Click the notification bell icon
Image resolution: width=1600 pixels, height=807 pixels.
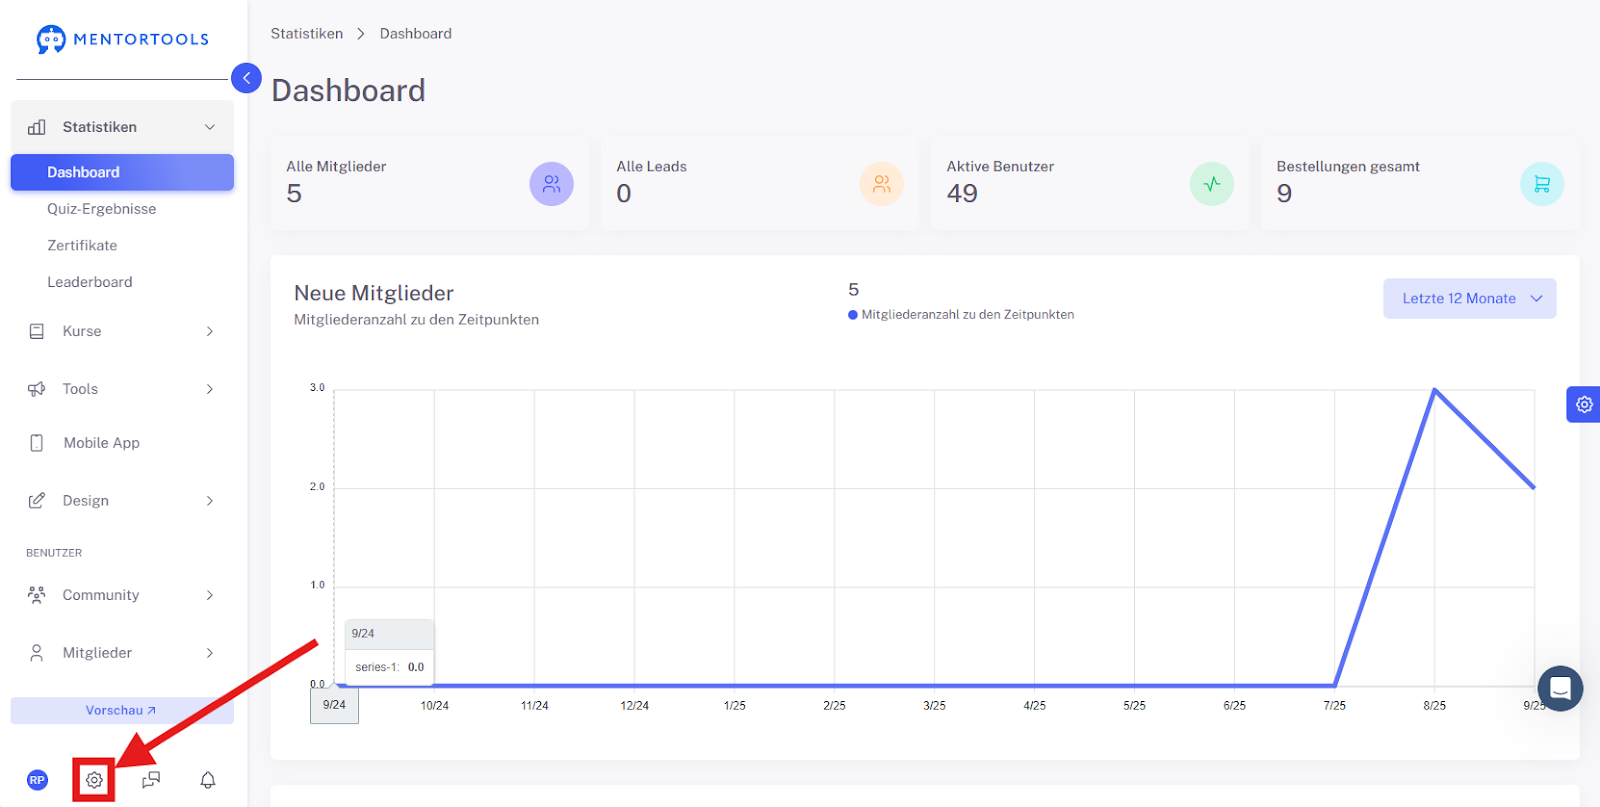tap(208, 780)
